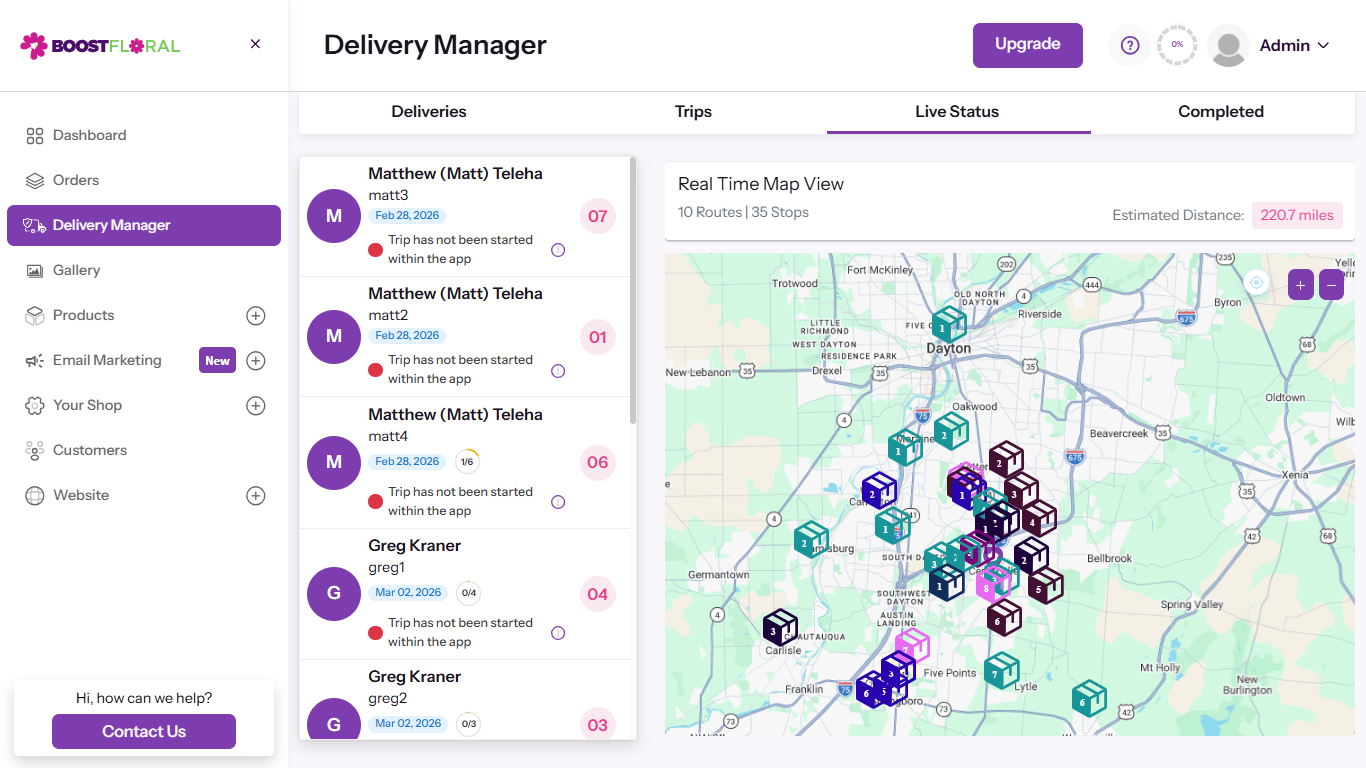This screenshot has width=1366, height=768.
Task: Zoom out the map with minus button
Action: (1331, 285)
